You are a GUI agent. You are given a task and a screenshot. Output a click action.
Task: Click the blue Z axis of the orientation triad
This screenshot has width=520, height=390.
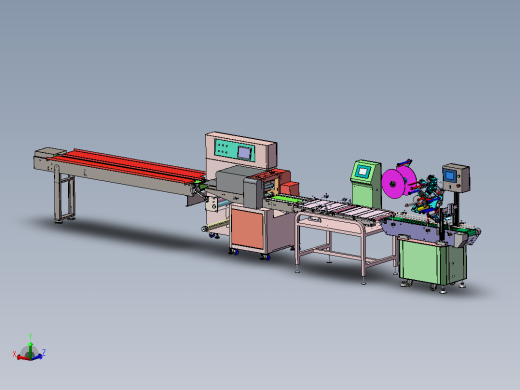(37, 357)
